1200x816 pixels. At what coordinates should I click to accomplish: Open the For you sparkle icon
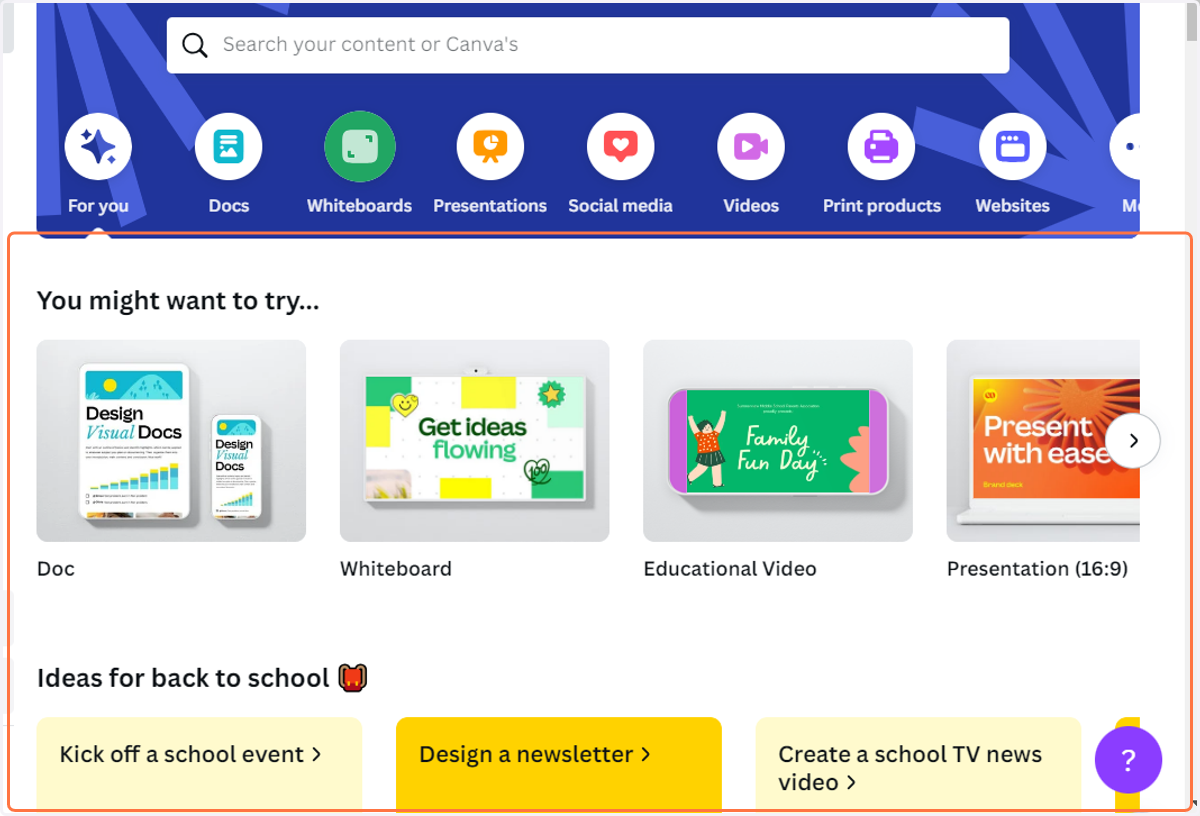pyautogui.click(x=98, y=147)
